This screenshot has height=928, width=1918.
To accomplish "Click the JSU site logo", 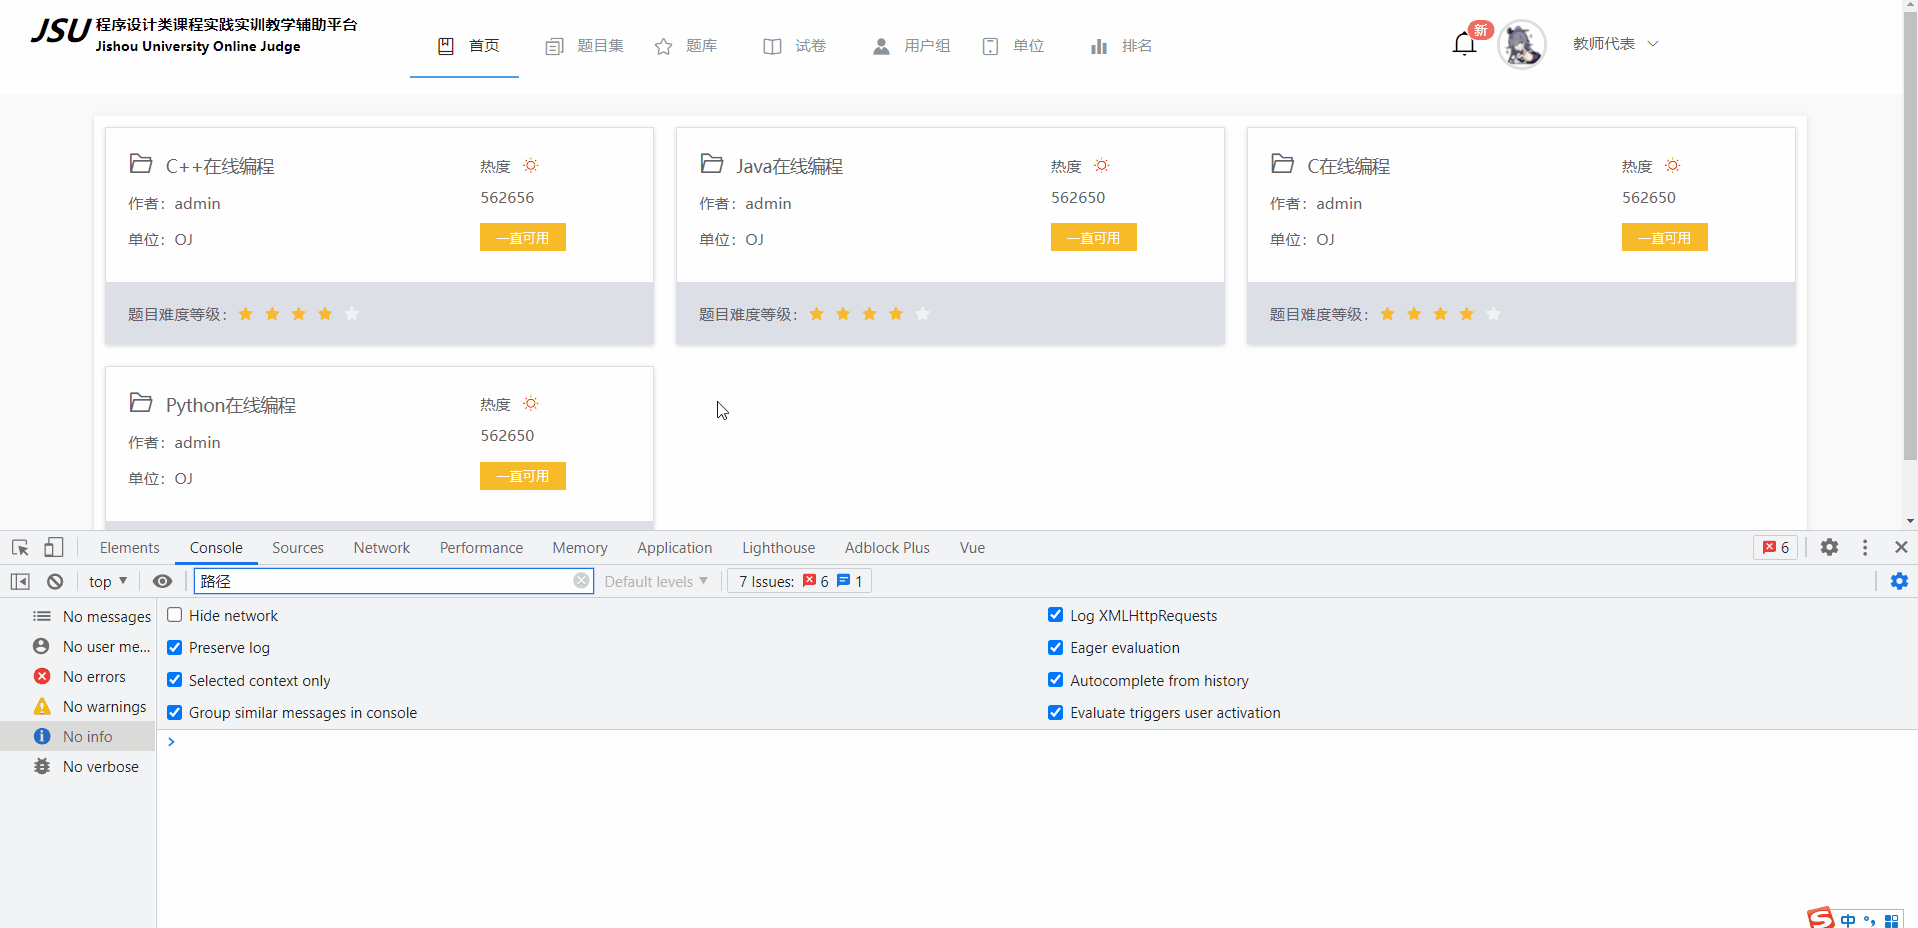I will click(194, 35).
